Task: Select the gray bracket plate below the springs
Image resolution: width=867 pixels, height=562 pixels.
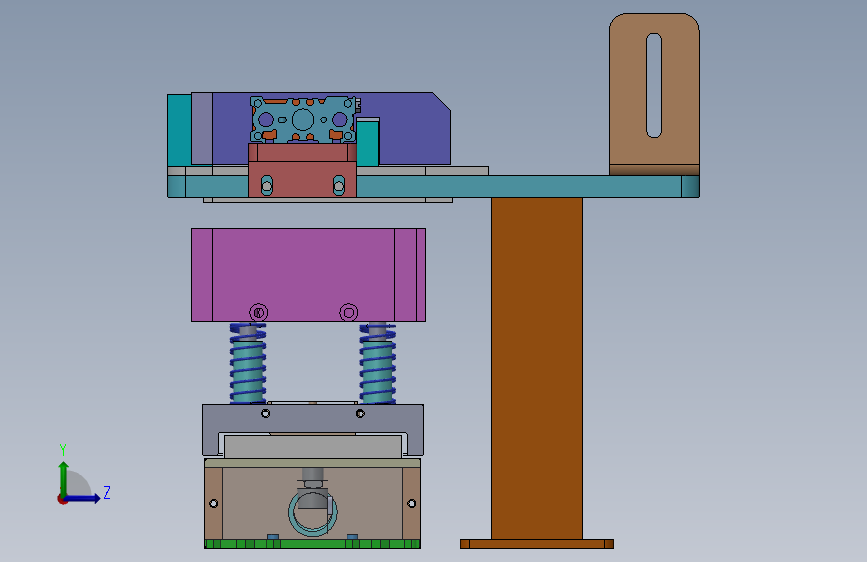Action: coord(313,417)
